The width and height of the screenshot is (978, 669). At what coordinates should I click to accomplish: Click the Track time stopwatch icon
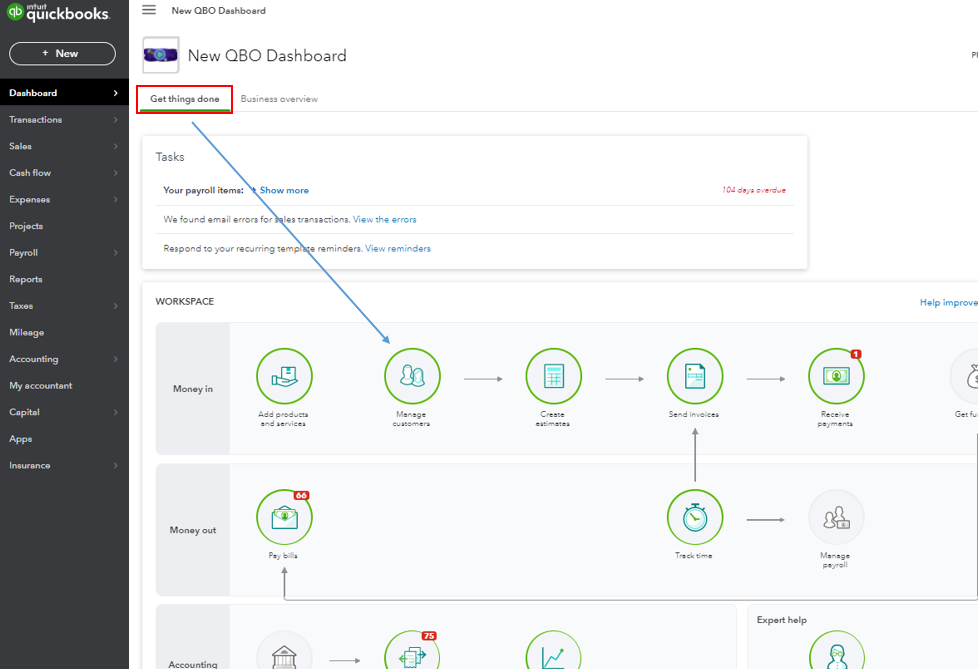(x=694, y=517)
